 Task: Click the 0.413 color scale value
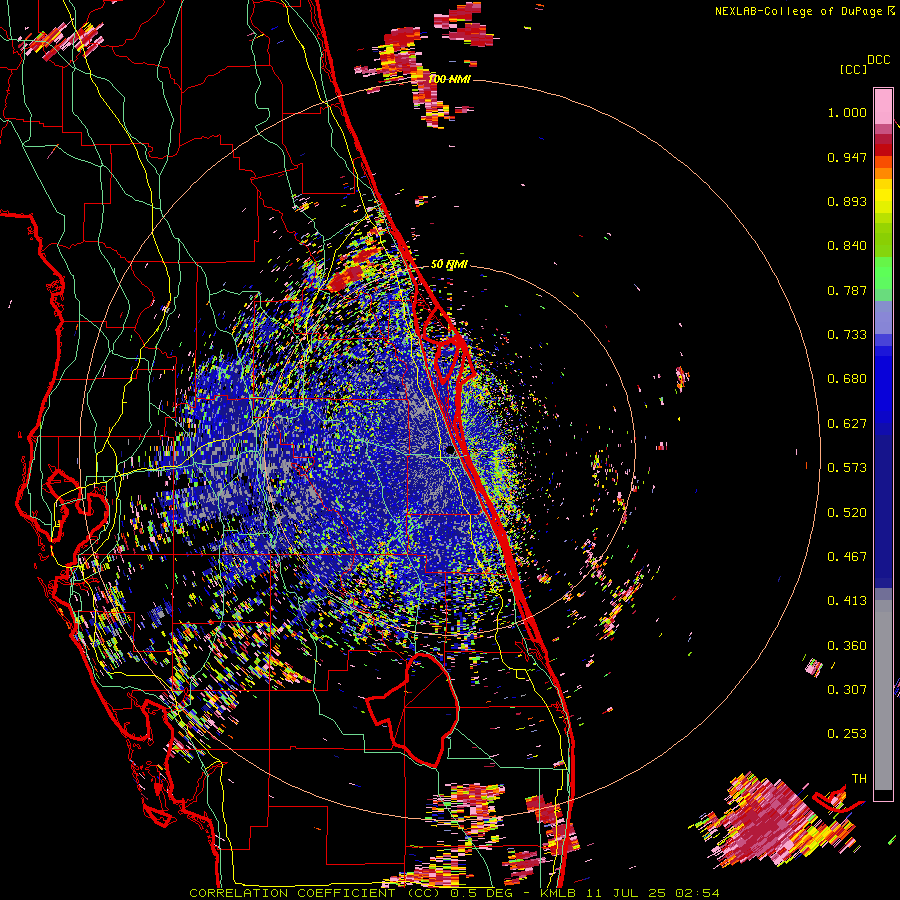coord(847,601)
